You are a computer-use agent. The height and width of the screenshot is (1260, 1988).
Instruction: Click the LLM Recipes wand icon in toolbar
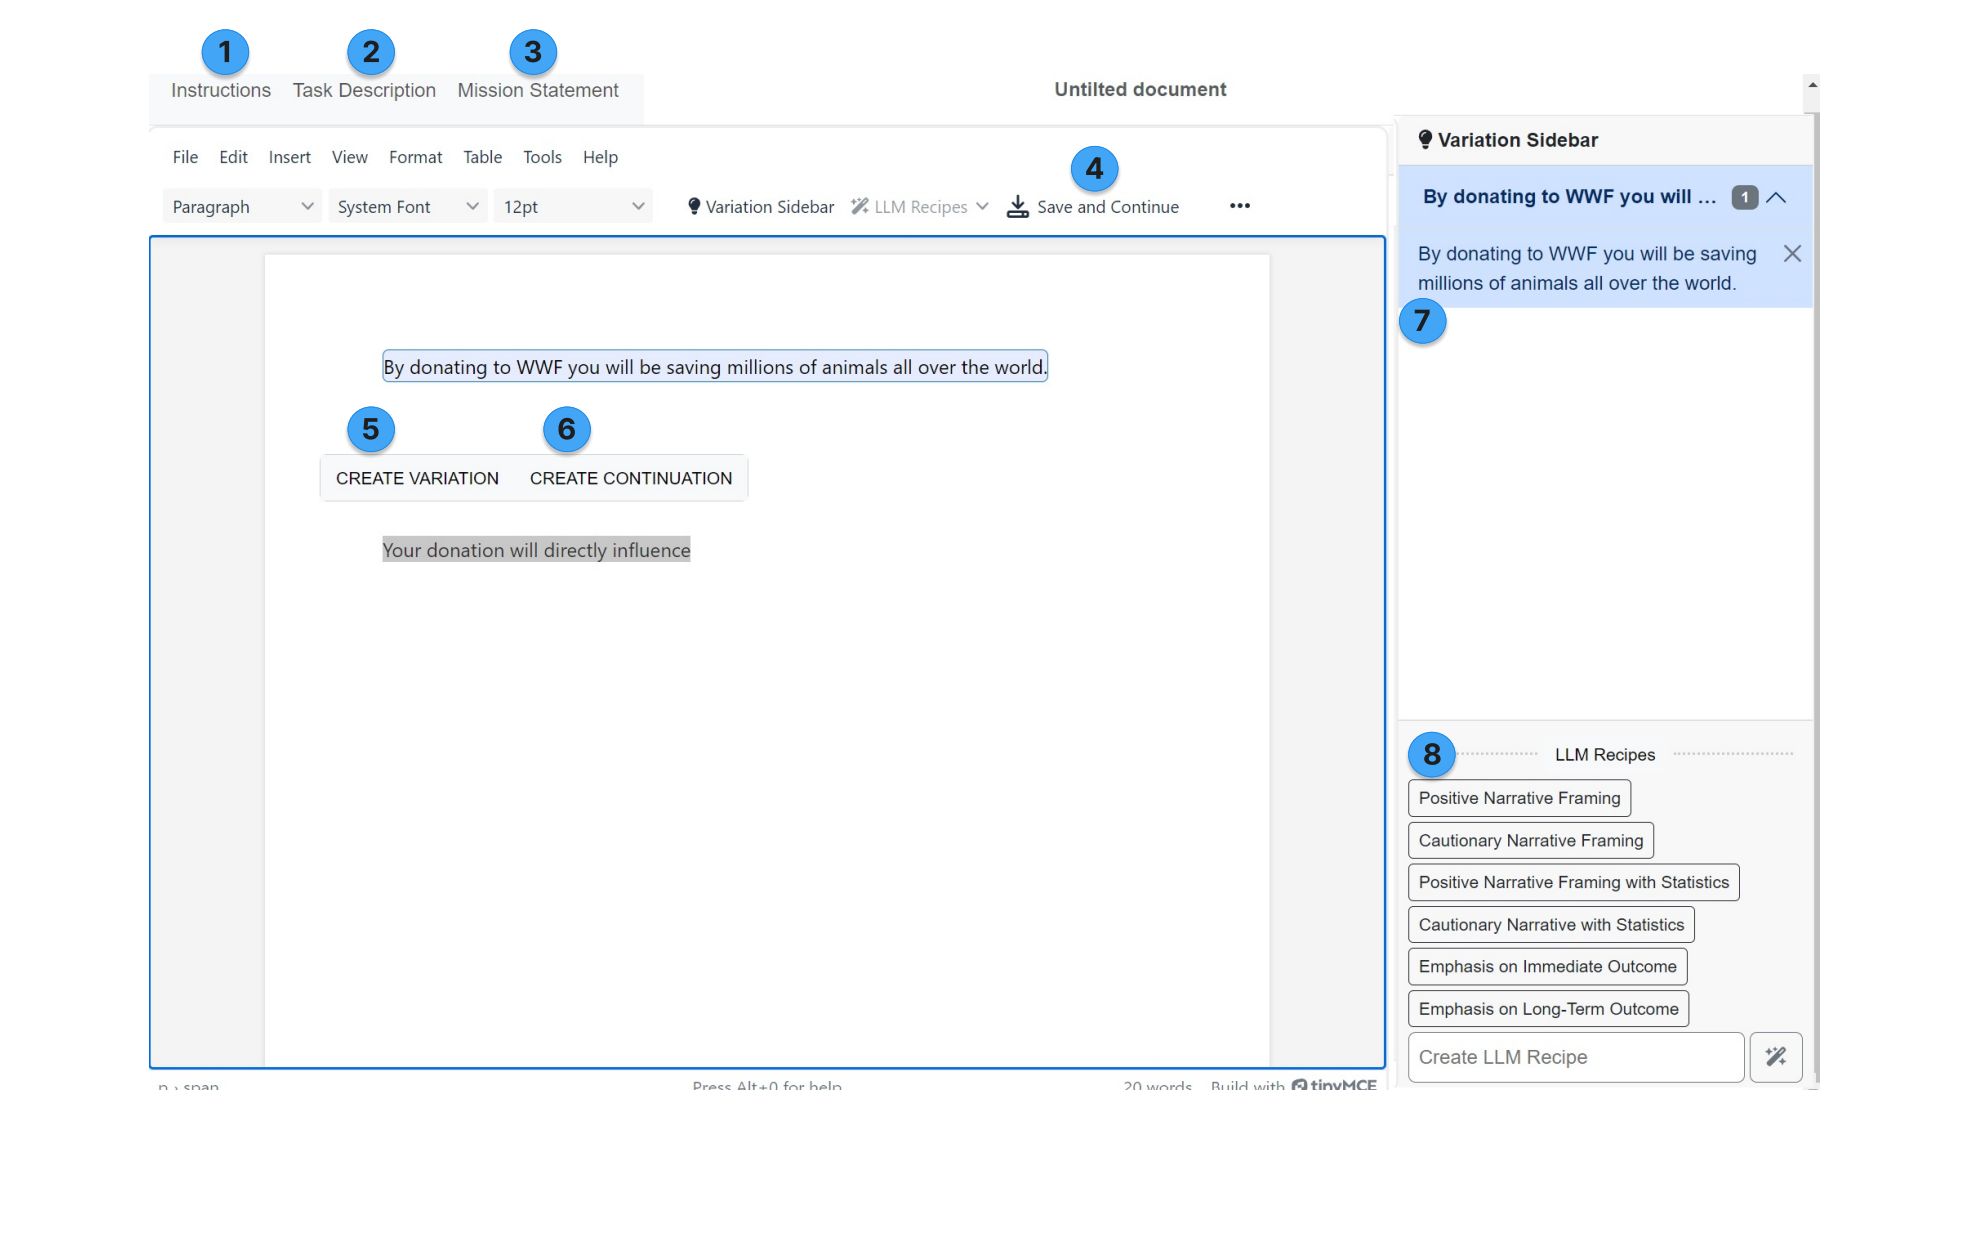pyautogui.click(x=859, y=207)
